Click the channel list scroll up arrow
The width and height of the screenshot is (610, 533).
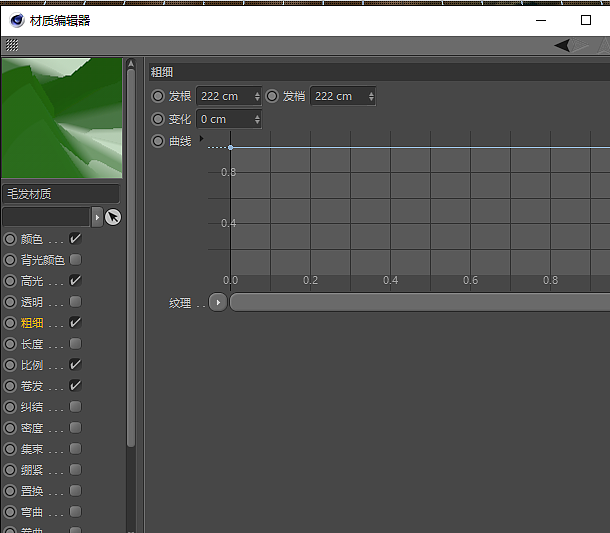[131, 63]
